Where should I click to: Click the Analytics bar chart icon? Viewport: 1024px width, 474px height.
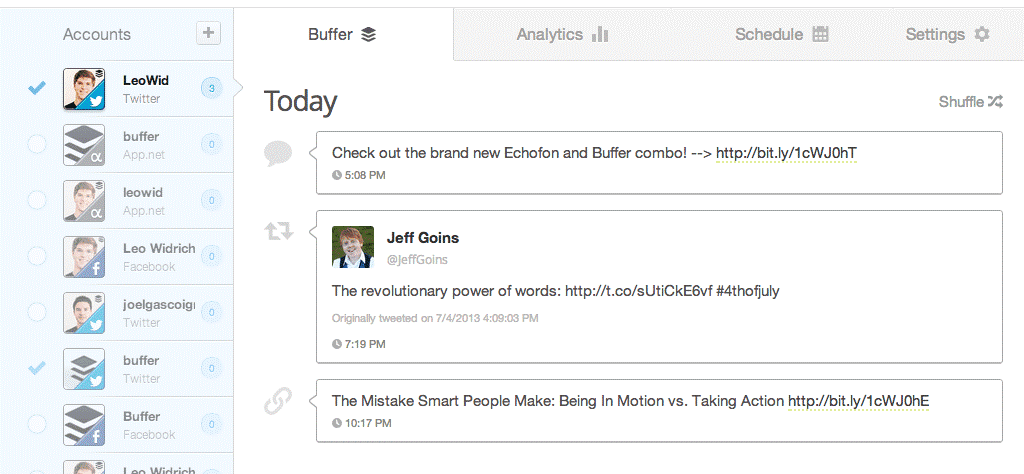(x=600, y=34)
